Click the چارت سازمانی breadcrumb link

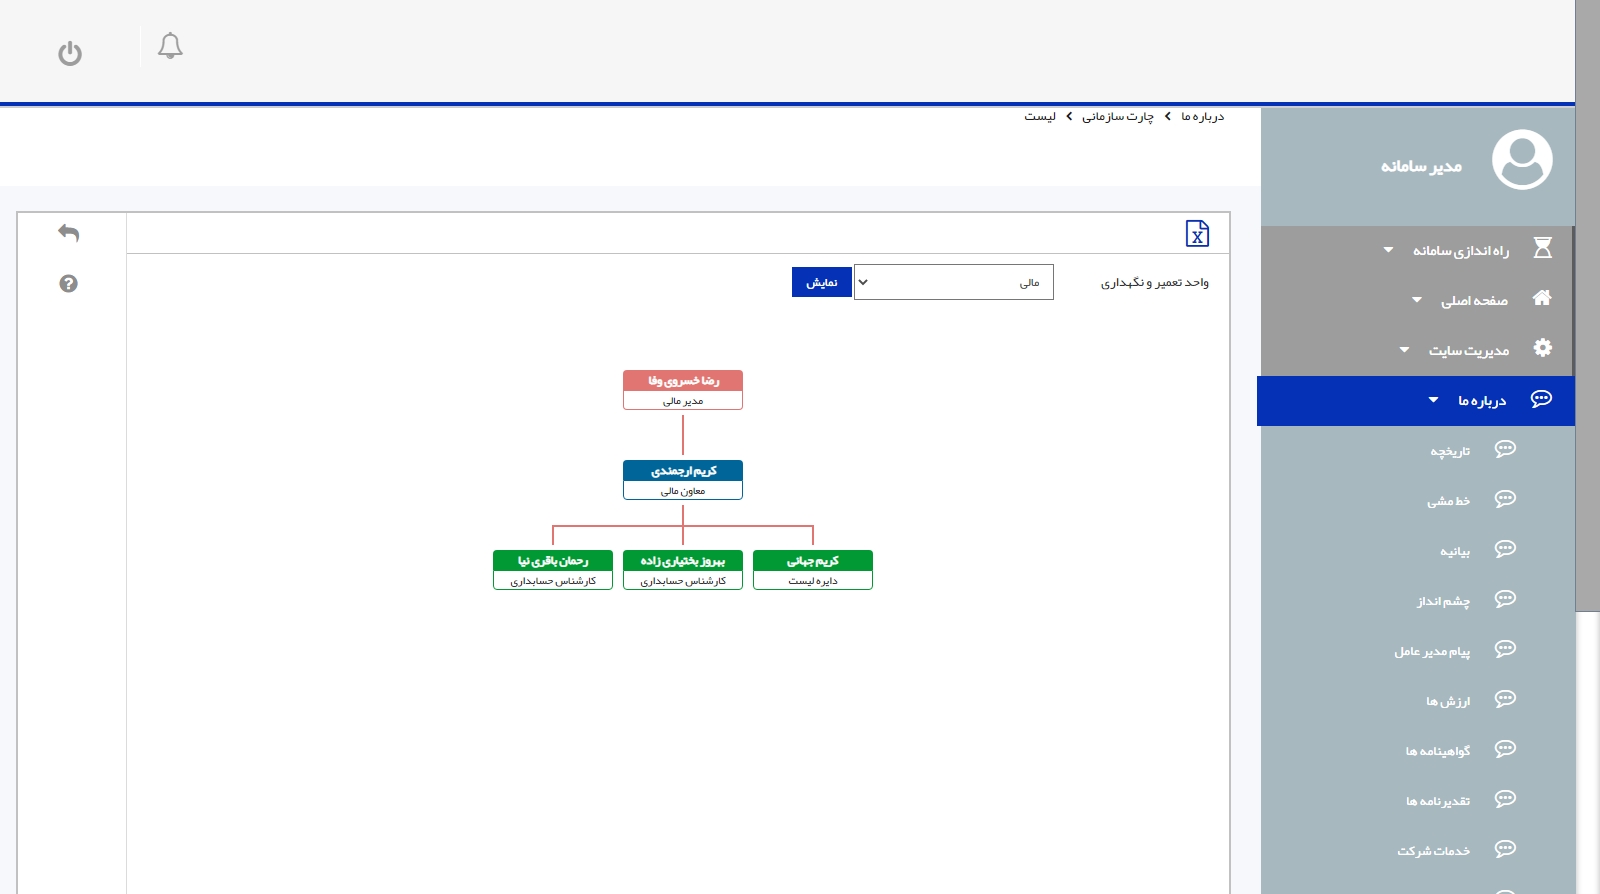coord(1117,117)
